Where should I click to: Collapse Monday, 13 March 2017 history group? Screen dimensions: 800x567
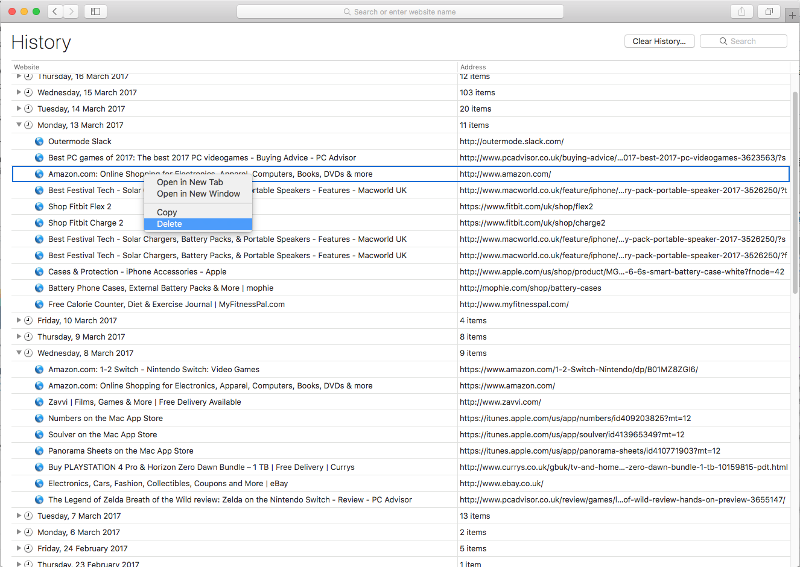[x=19, y=125]
